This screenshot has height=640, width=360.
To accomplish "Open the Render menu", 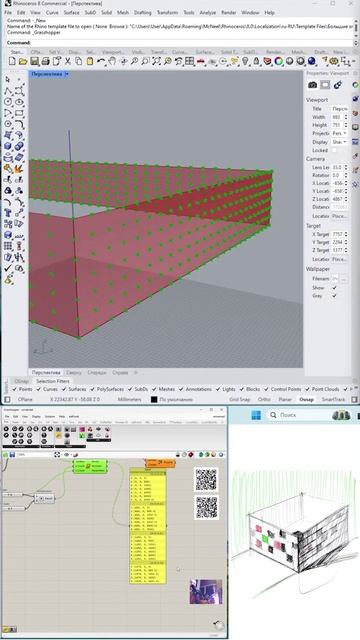I will [x=229, y=13].
